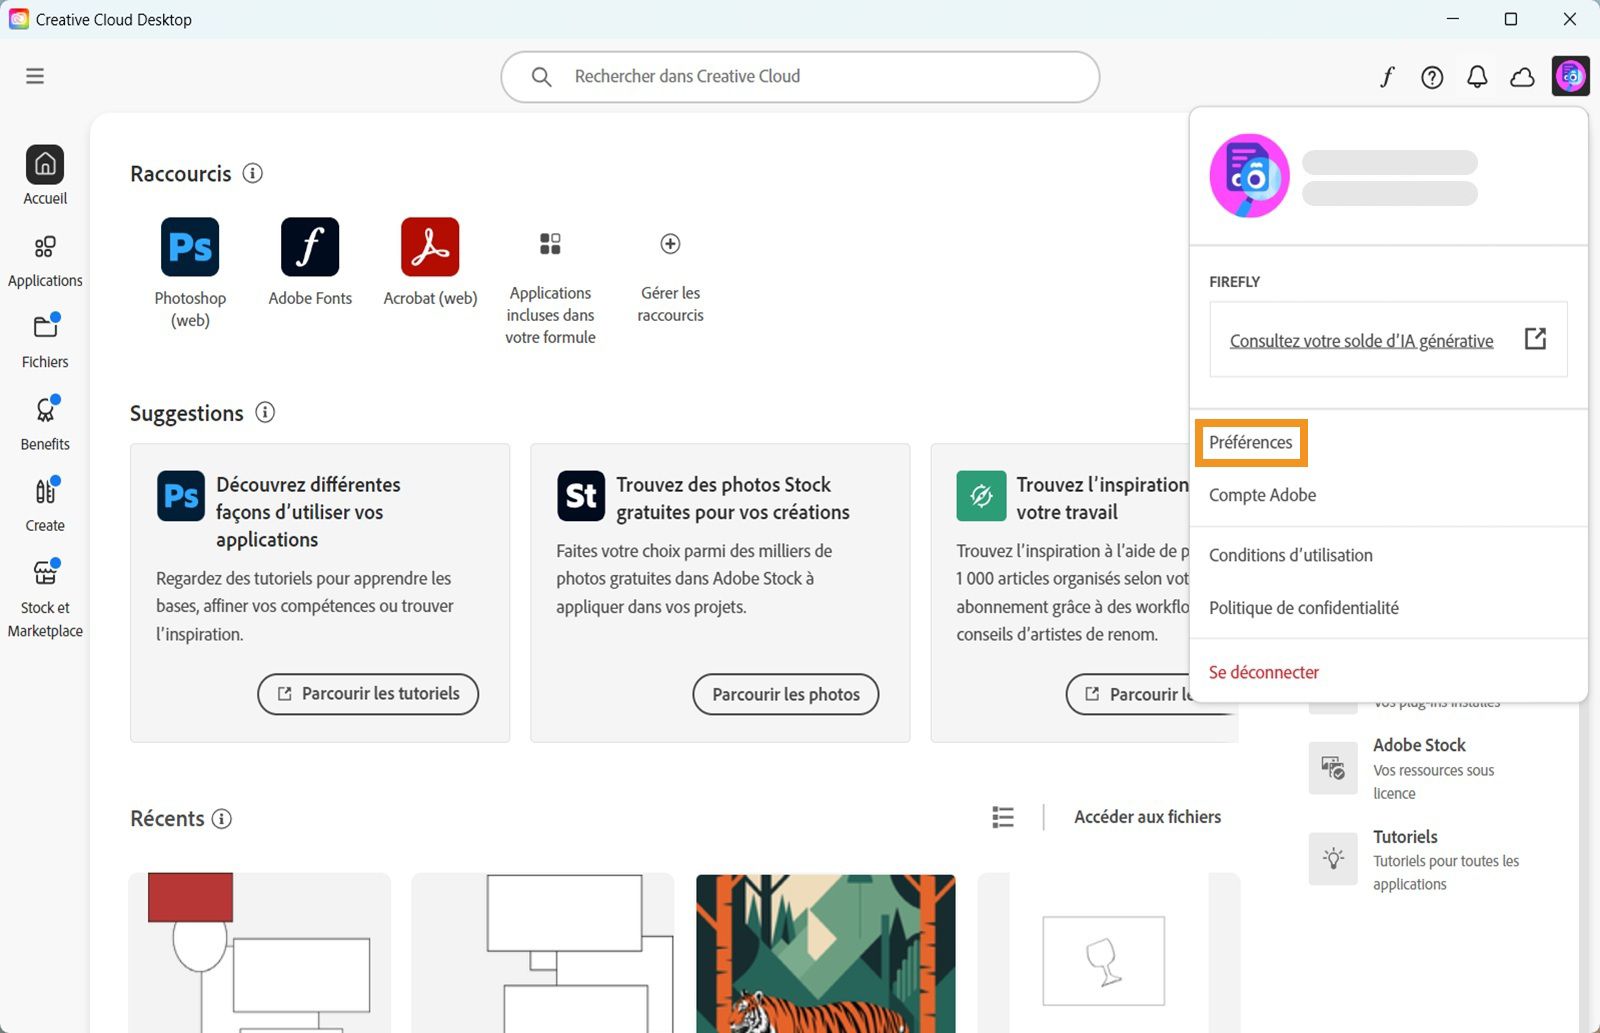The width and height of the screenshot is (1600, 1033).
Task: Click the Trouvez l'inspiration card icon
Action: (x=981, y=496)
